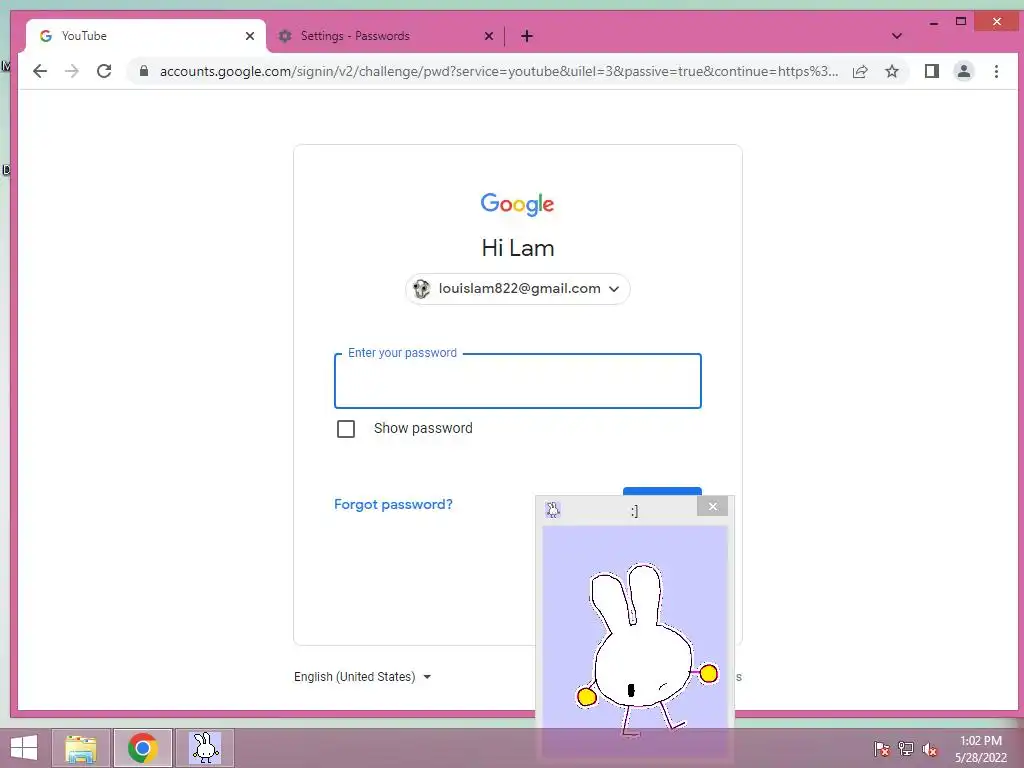Open Chrome side panel
The height and width of the screenshot is (768, 1024).
[932, 71]
